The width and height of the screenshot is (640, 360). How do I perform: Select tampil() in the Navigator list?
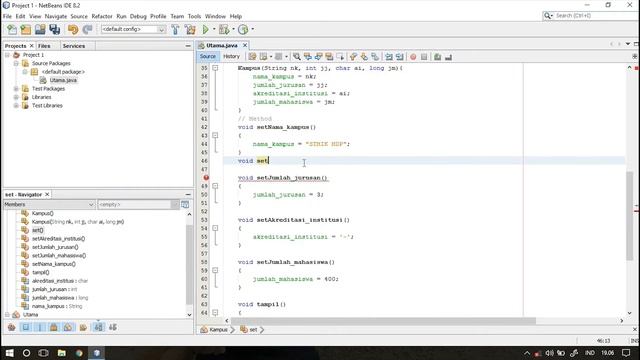point(40,272)
